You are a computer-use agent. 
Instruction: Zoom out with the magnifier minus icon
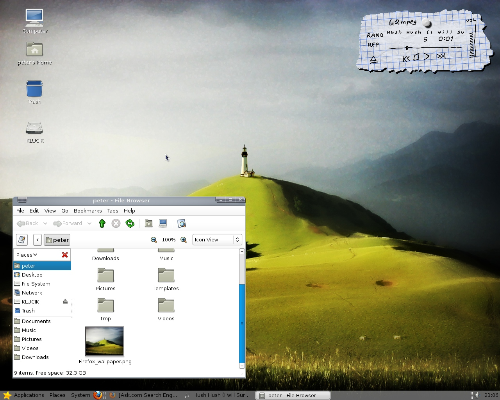[x=154, y=240]
